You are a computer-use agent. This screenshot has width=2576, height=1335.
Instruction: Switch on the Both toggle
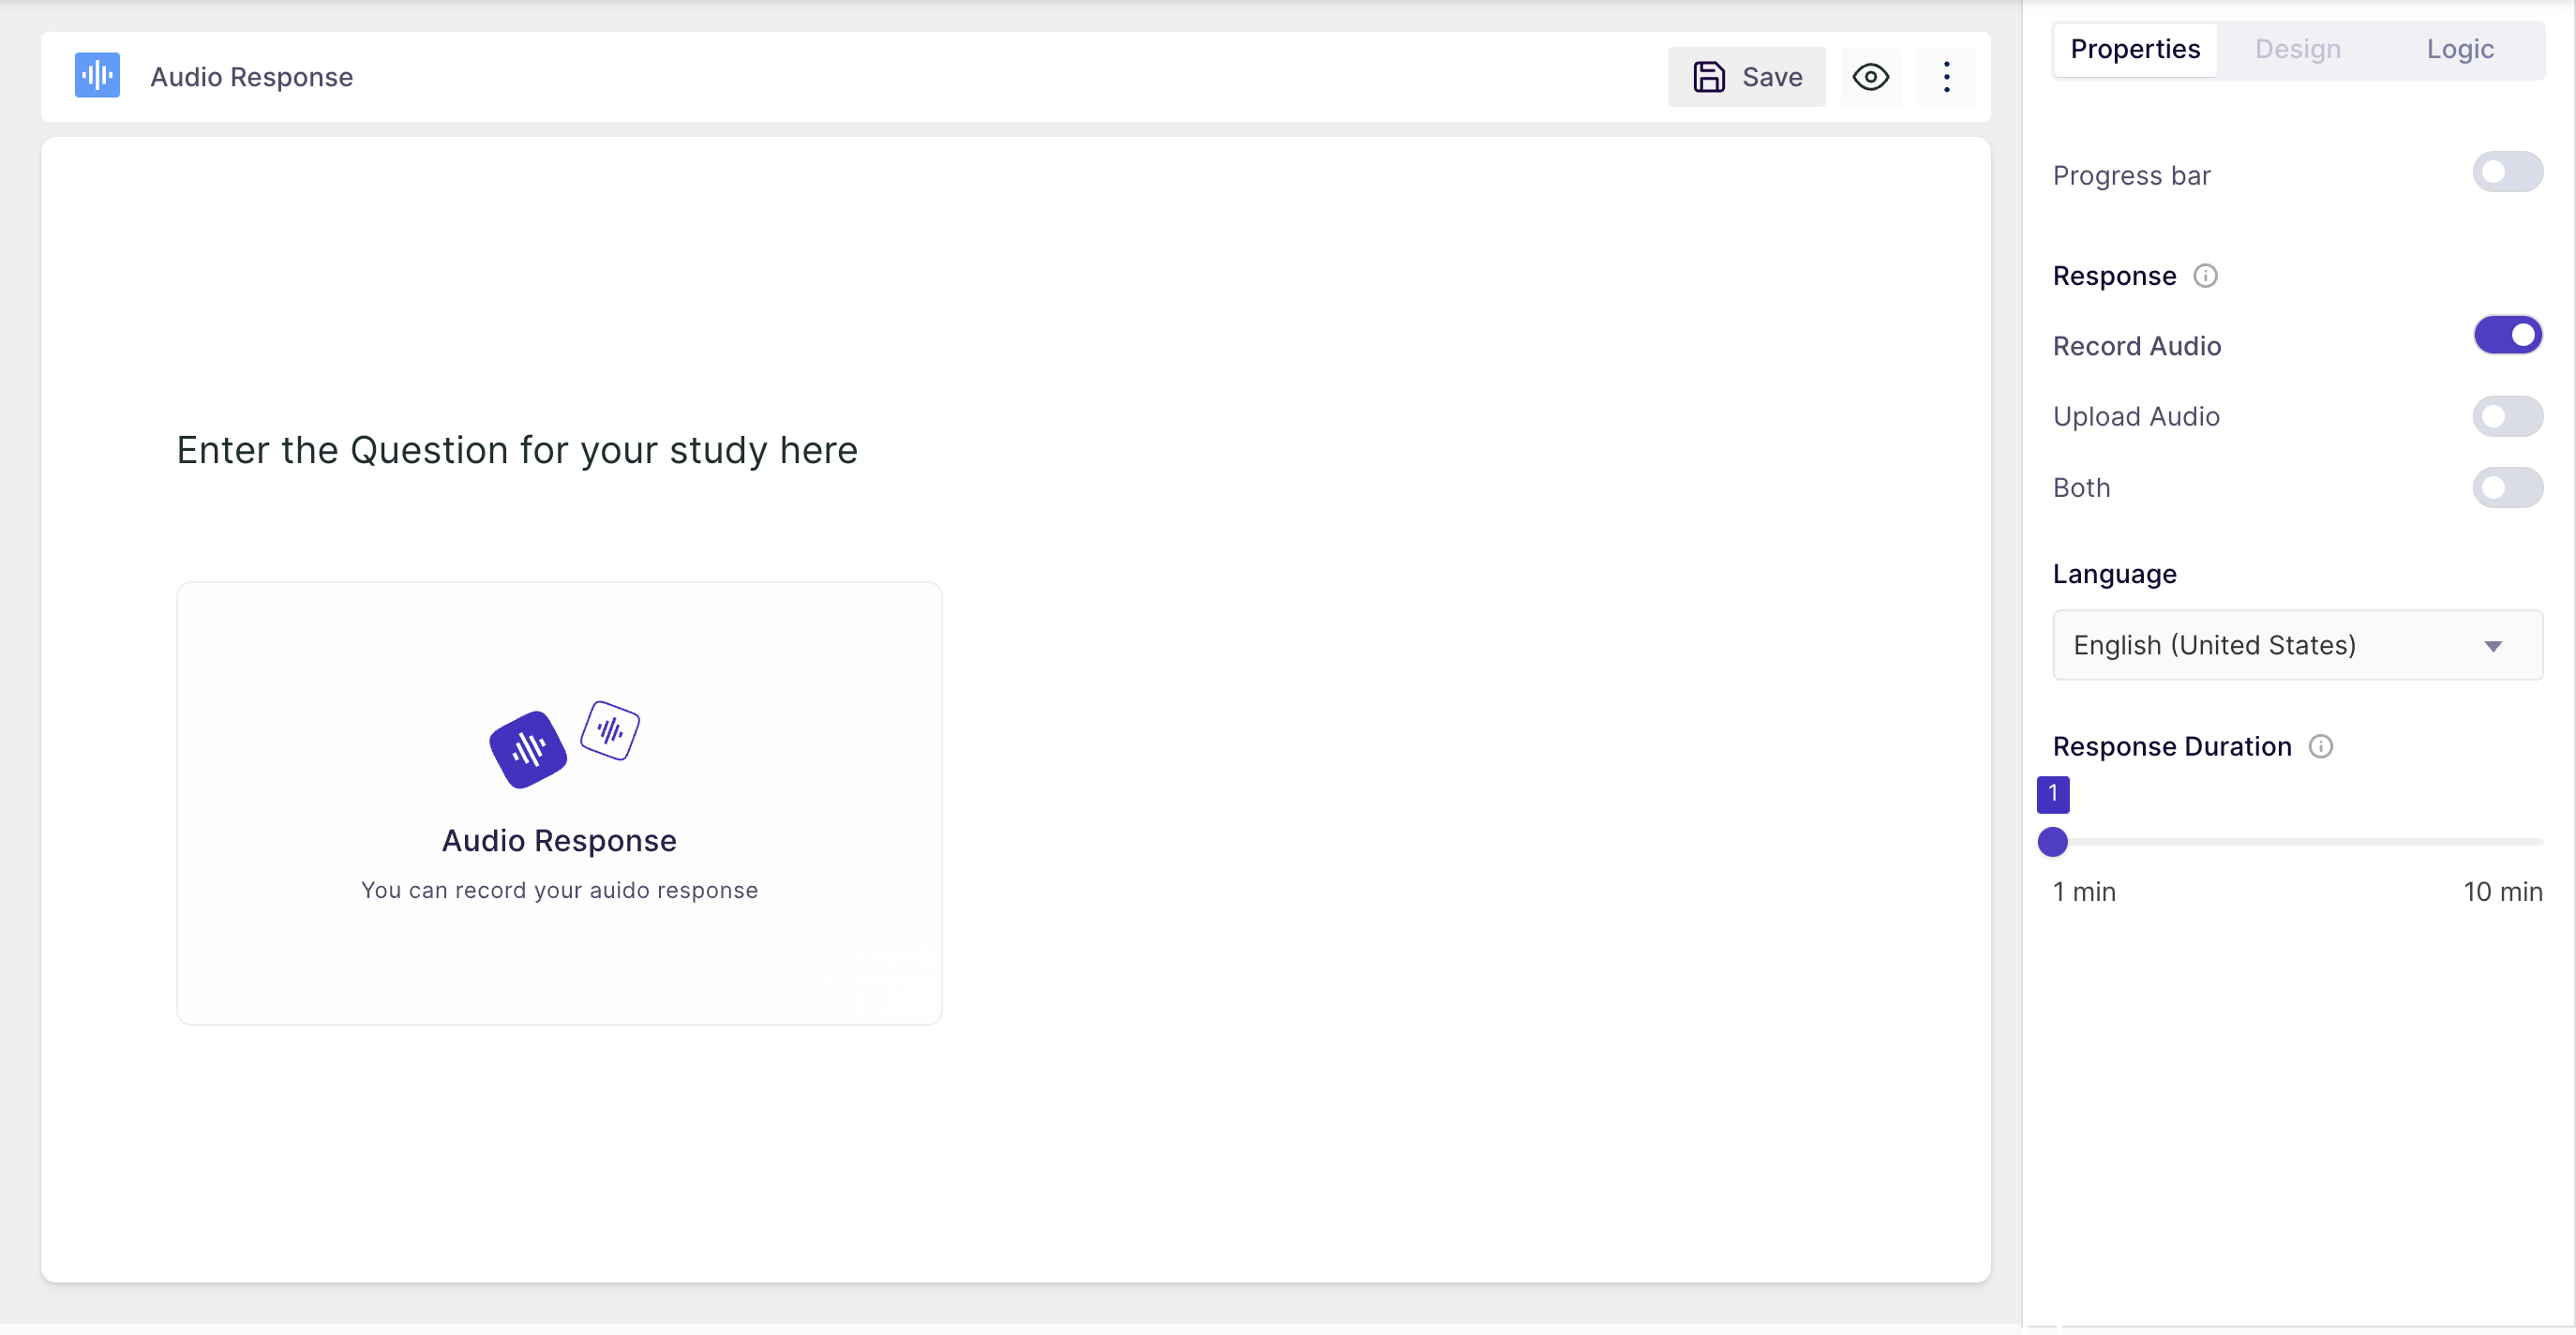[2507, 487]
